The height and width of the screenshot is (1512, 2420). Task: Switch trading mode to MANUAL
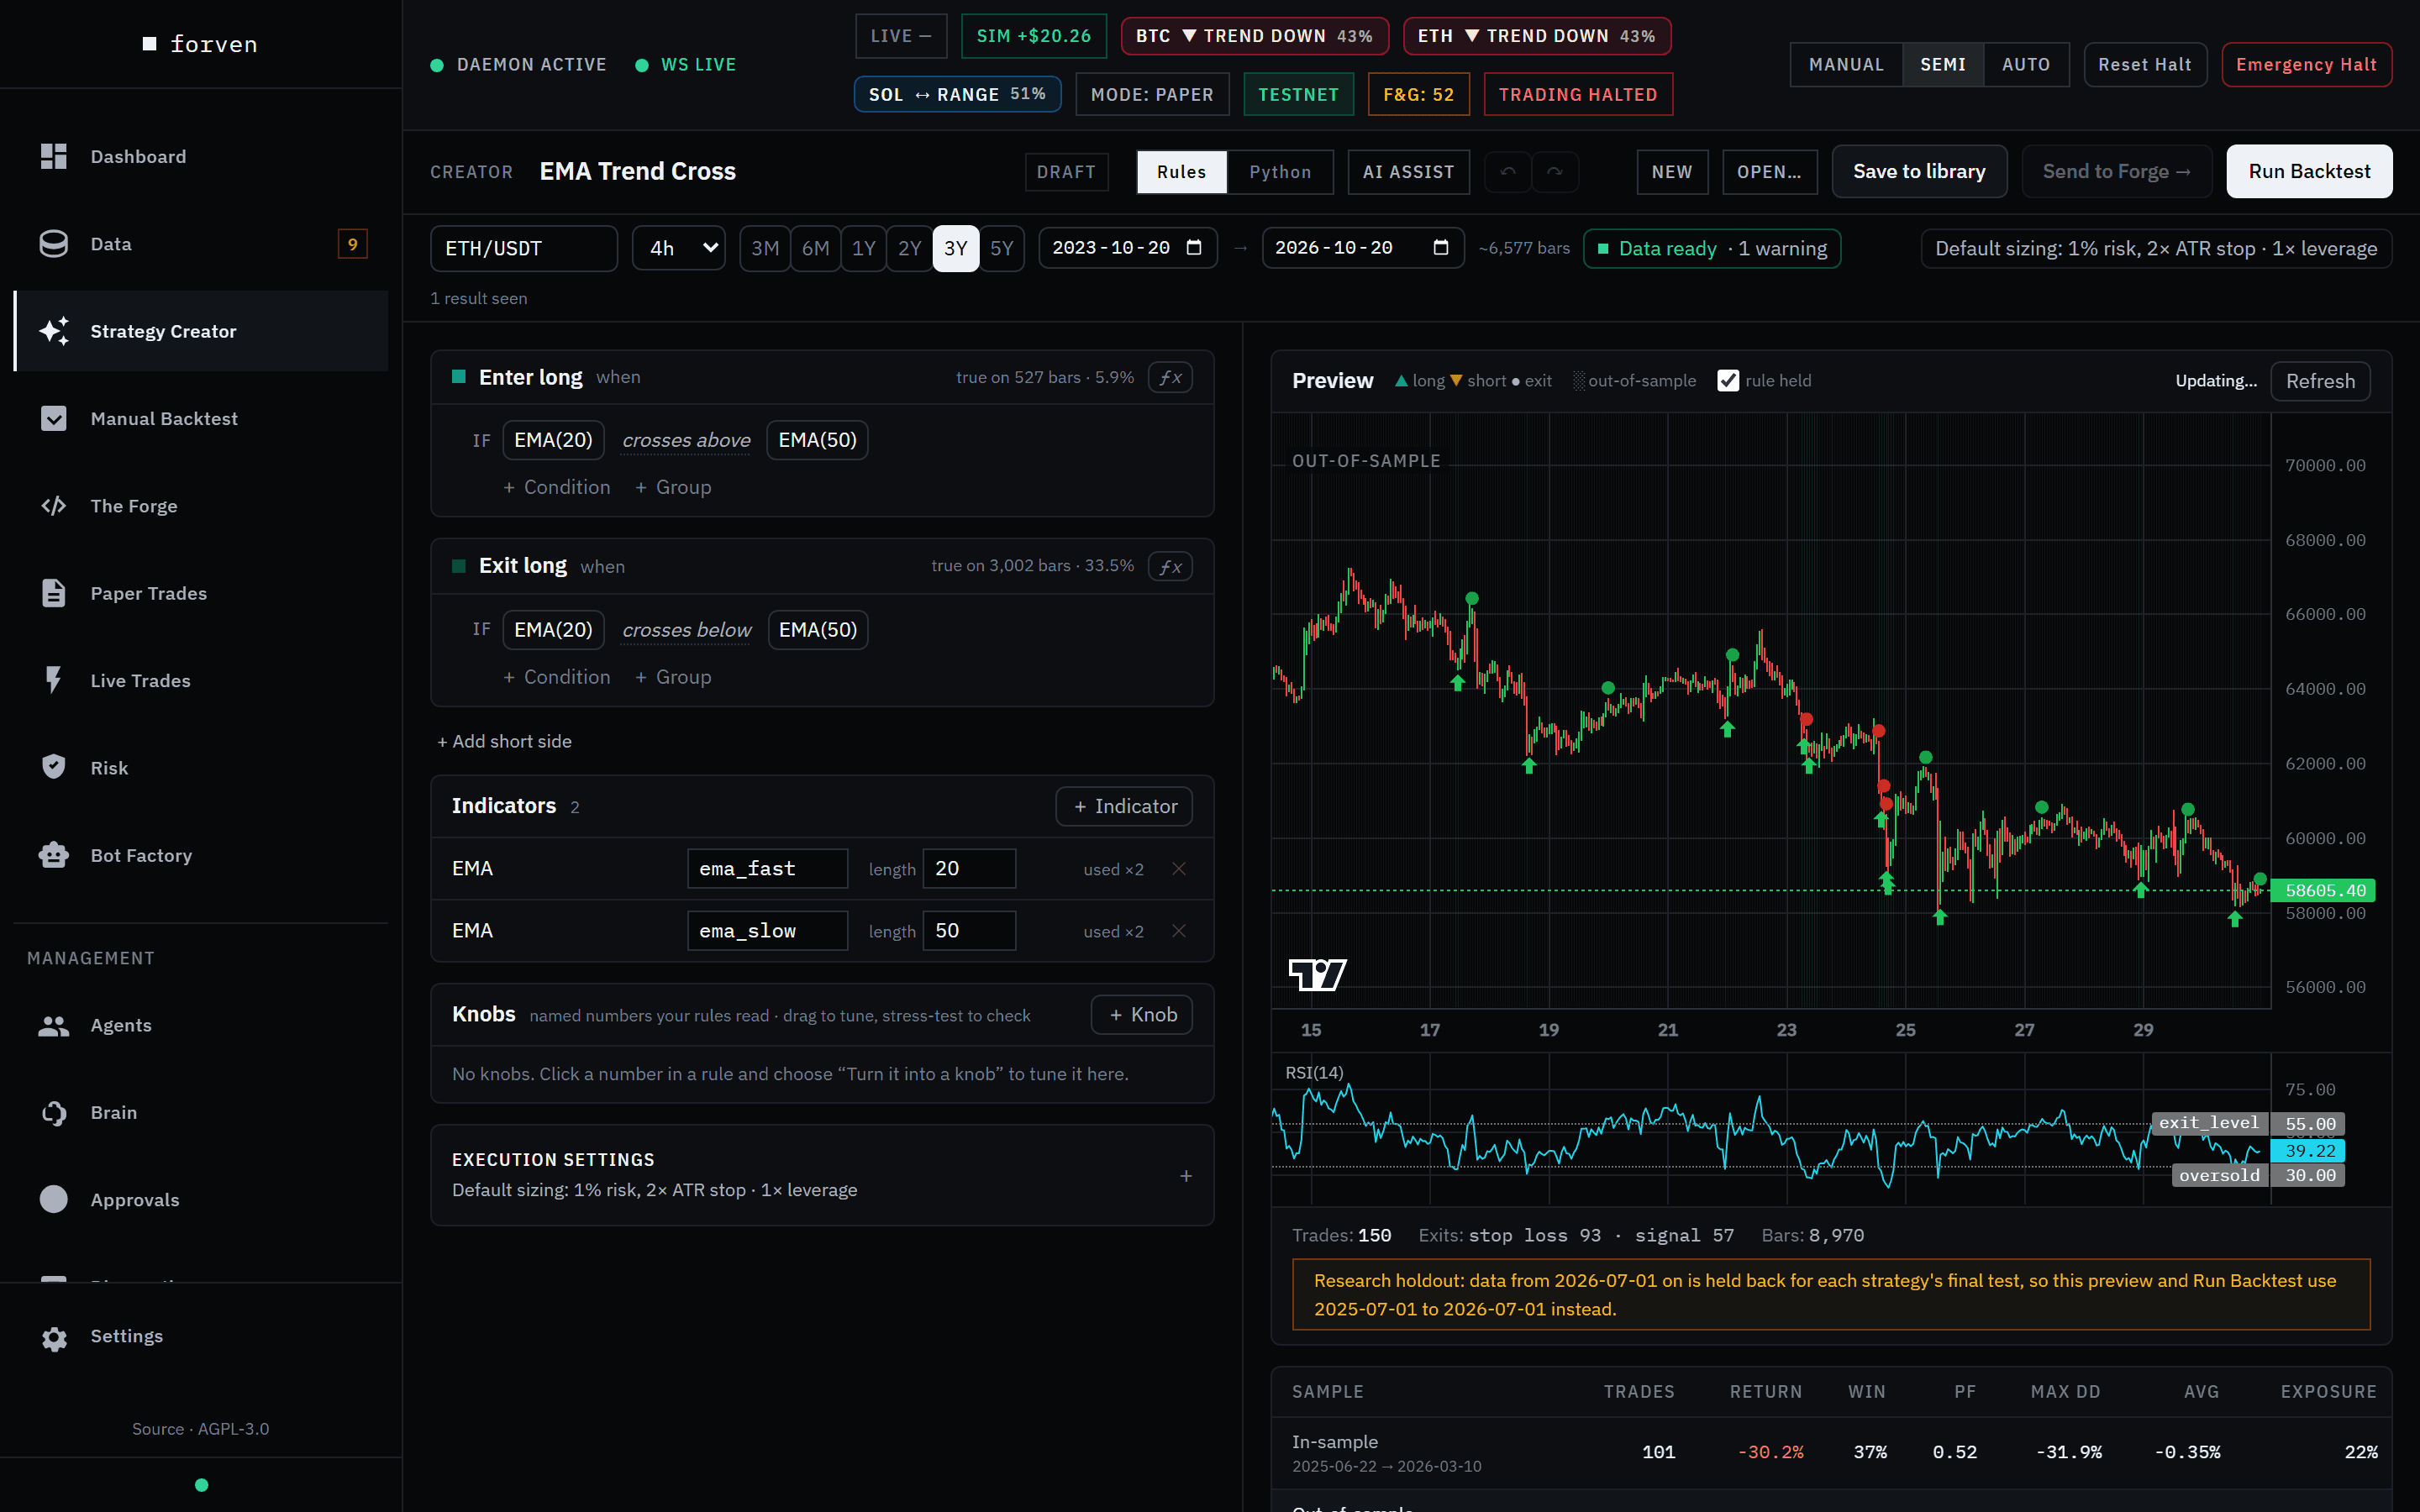pos(1846,65)
